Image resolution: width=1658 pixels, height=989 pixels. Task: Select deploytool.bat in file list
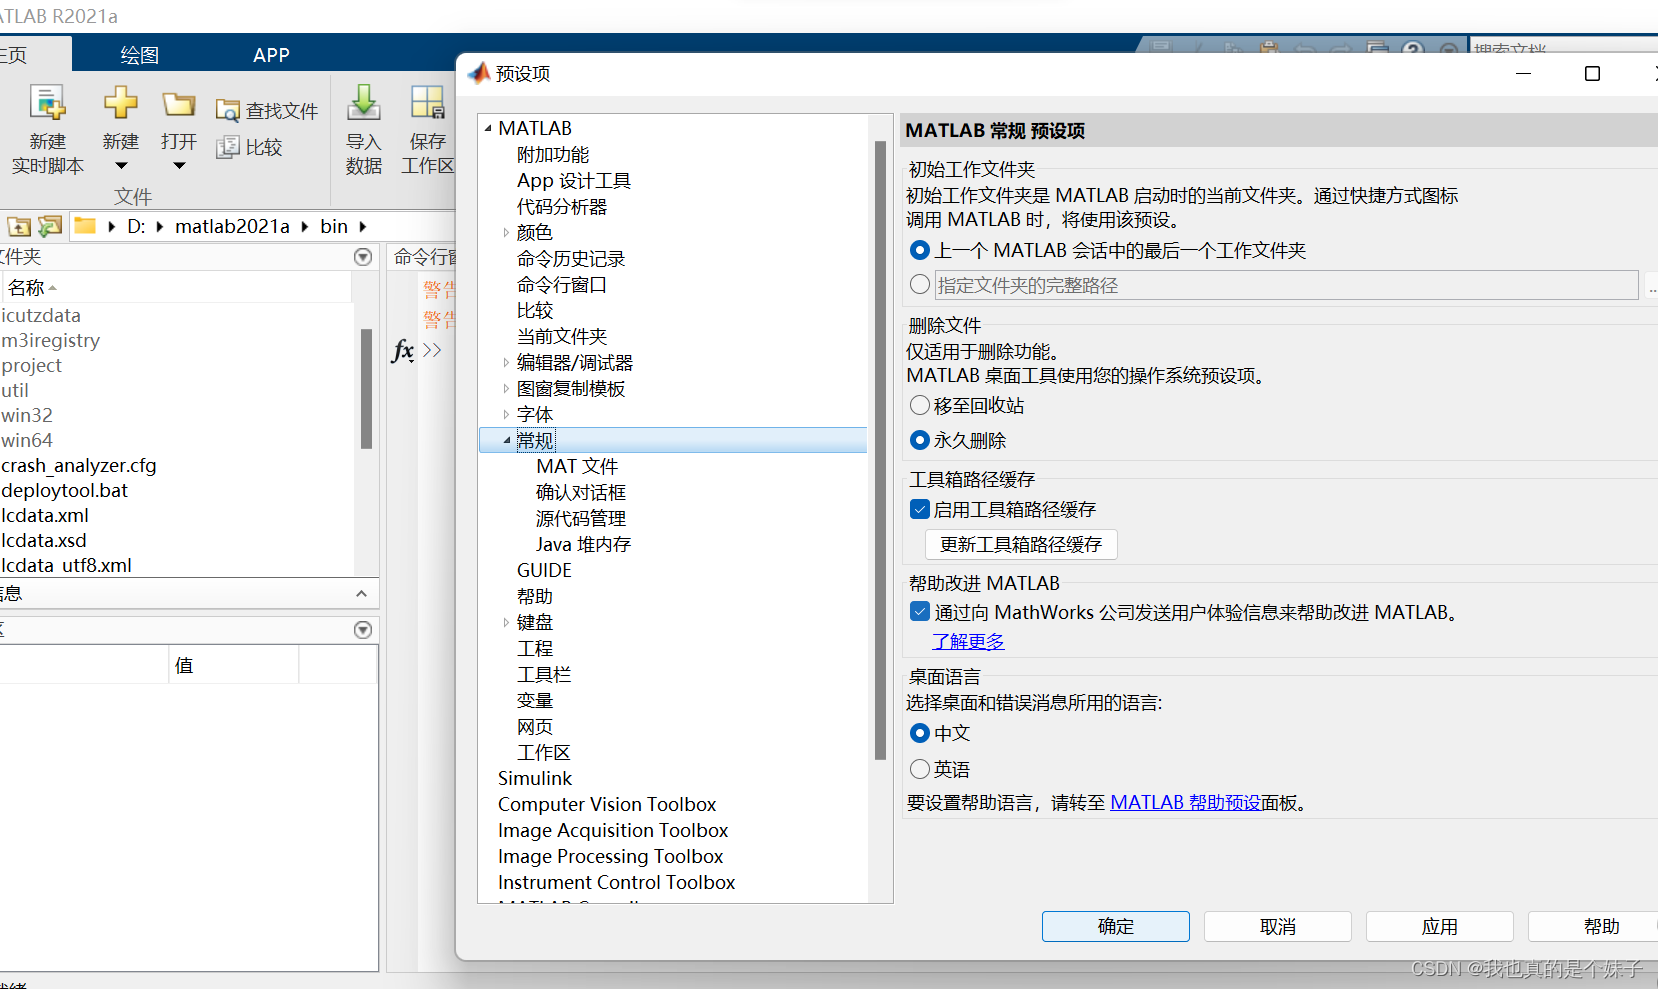point(65,491)
